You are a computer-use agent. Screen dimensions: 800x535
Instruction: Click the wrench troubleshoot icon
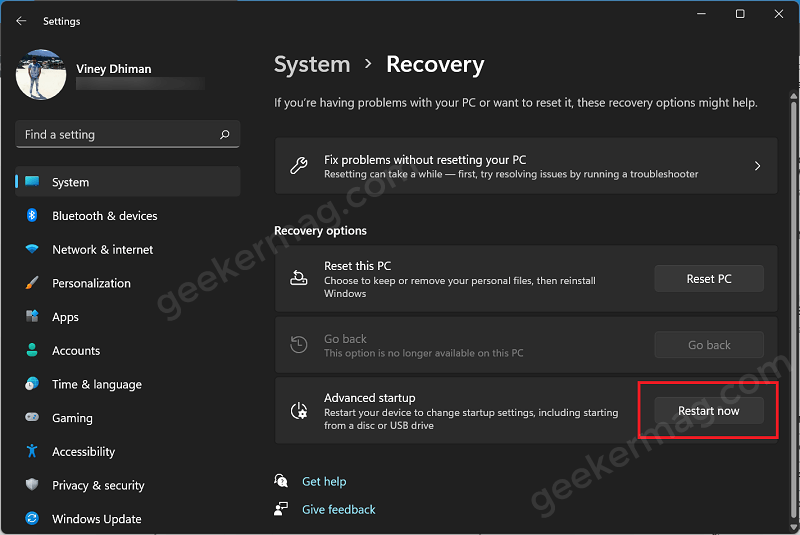coord(299,166)
